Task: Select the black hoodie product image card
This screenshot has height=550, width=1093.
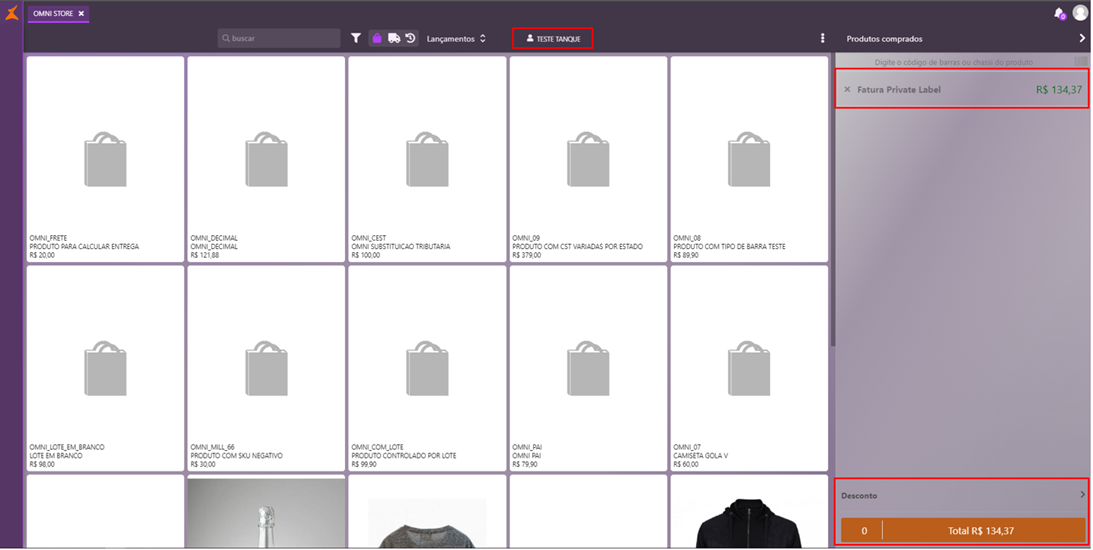Action: pyautogui.click(x=749, y=512)
